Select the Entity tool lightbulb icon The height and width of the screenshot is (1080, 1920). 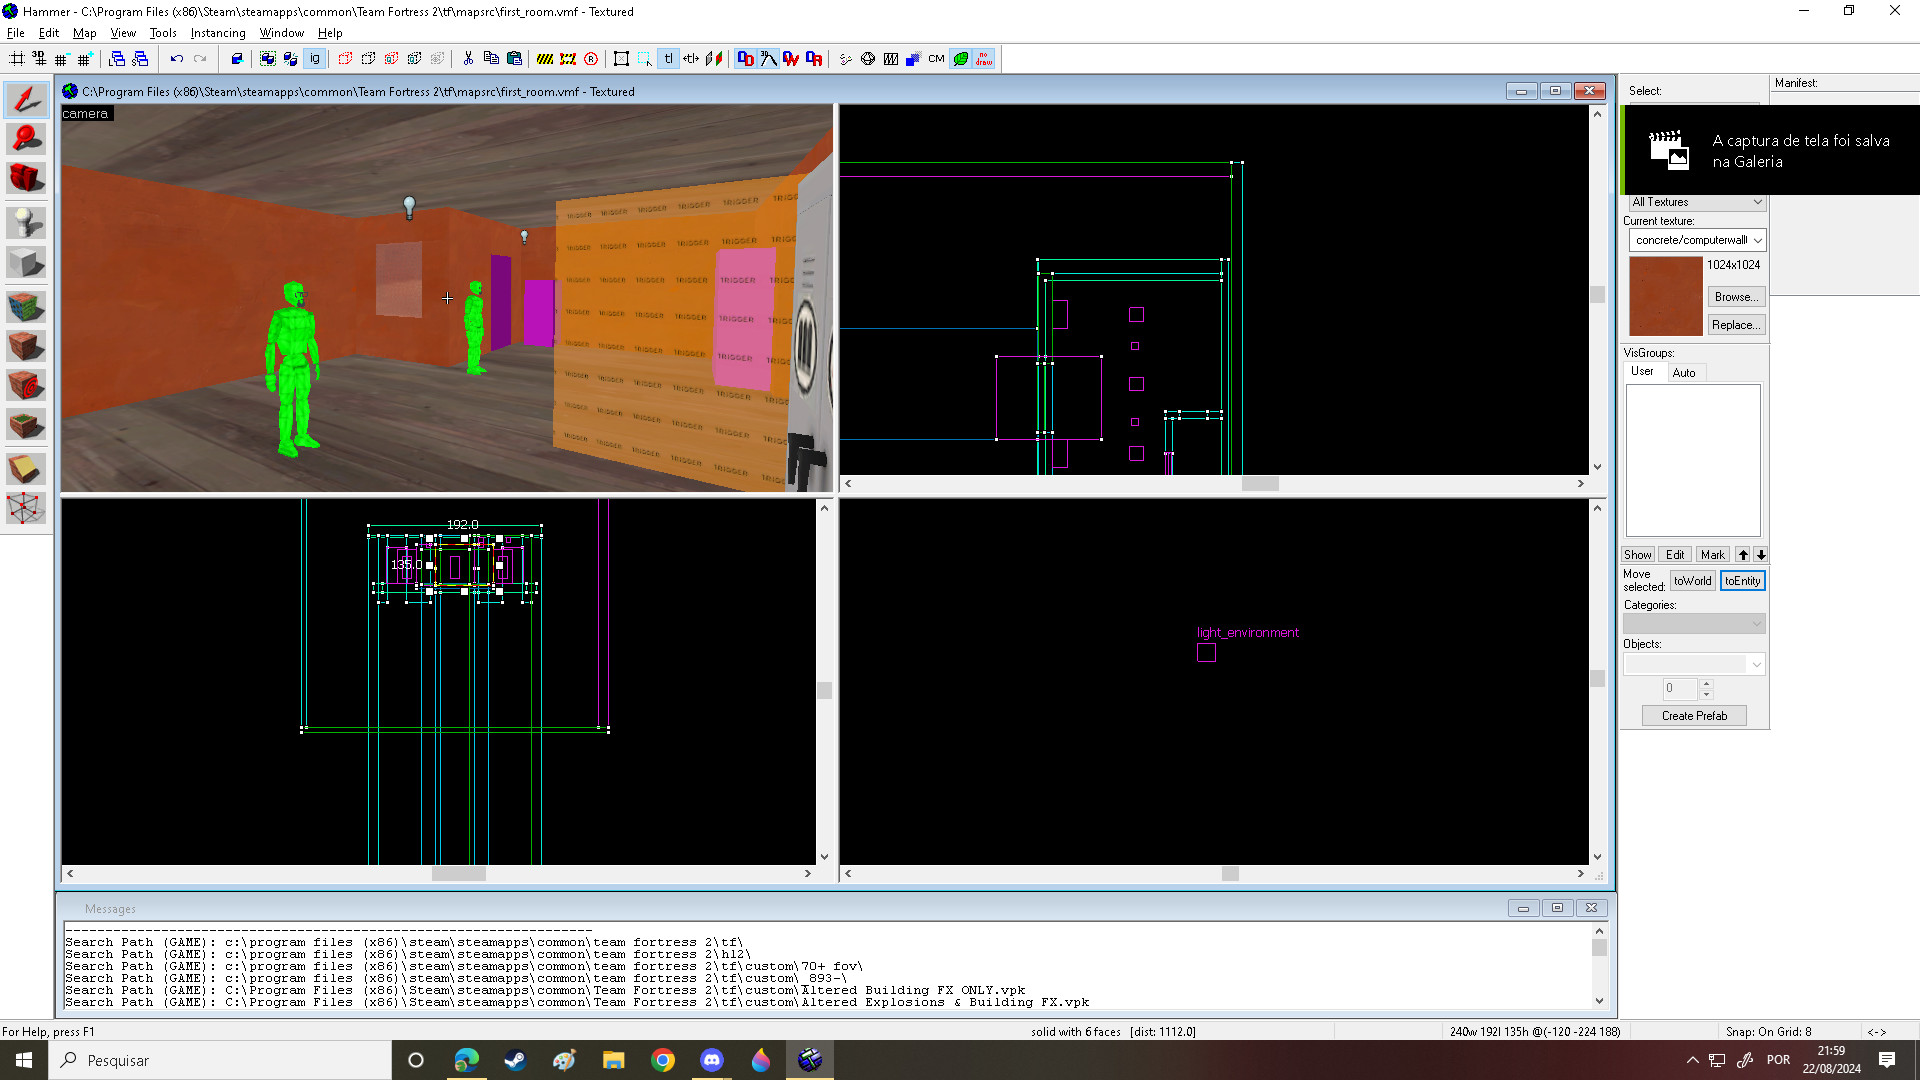[26, 222]
